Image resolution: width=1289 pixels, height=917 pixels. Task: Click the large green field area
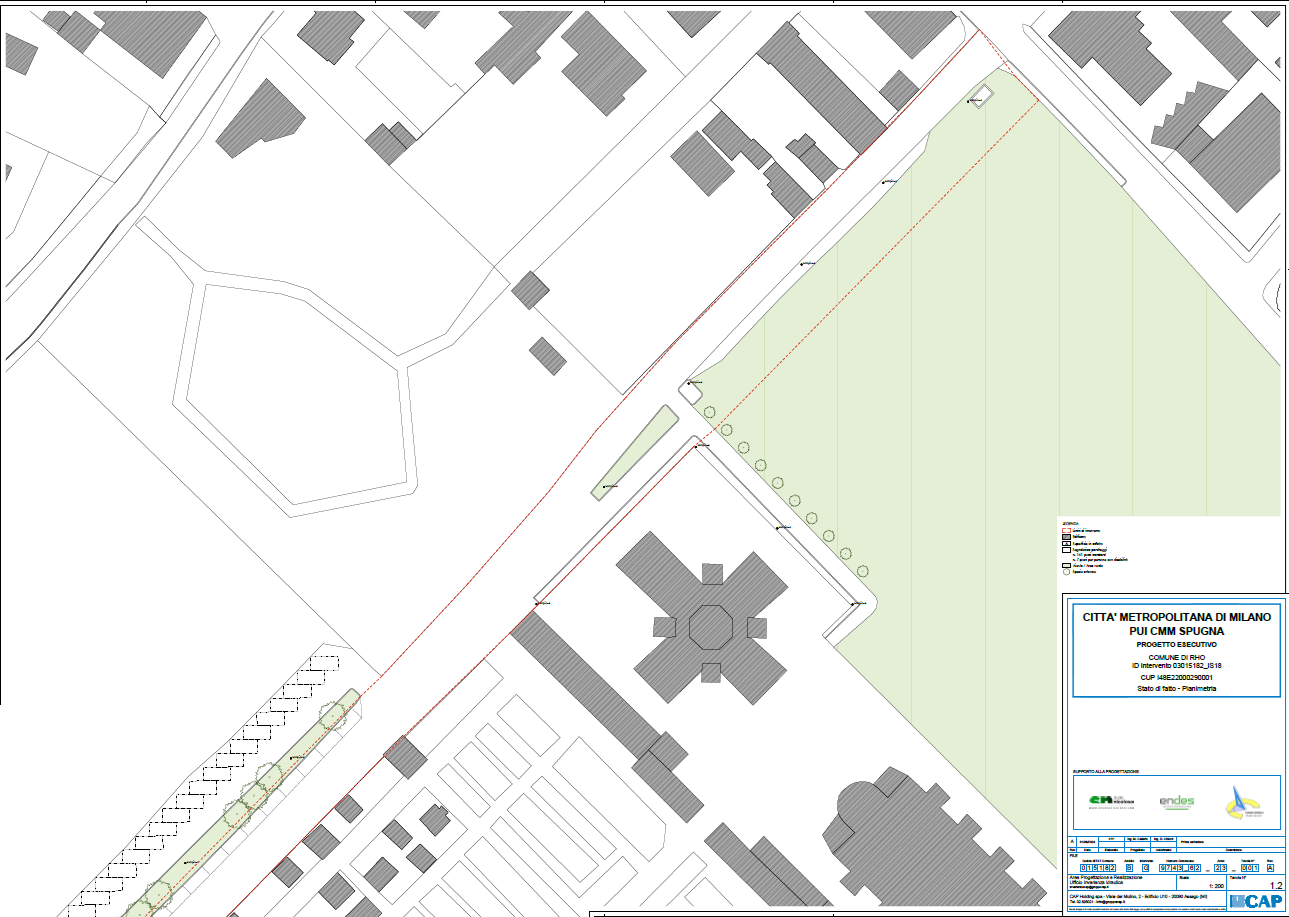[1000, 400]
